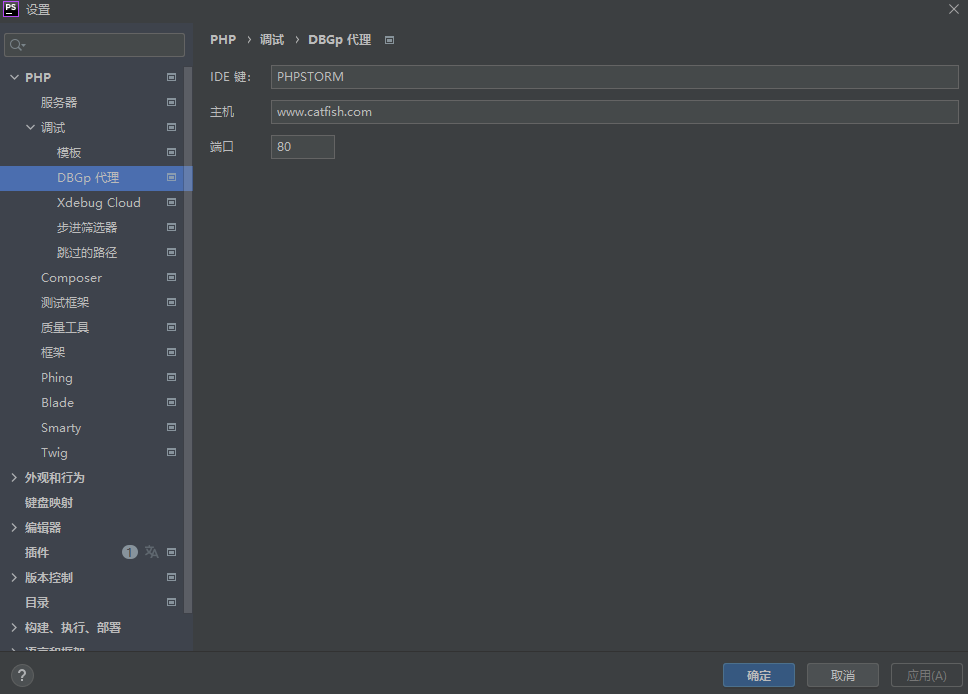The height and width of the screenshot is (694, 968).
Task: Open 步进筛选器 settings
Action: pos(87,228)
